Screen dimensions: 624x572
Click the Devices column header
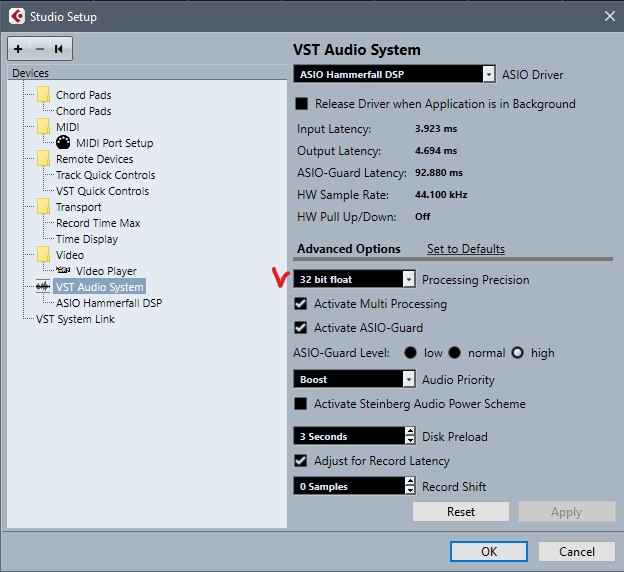(x=147, y=73)
